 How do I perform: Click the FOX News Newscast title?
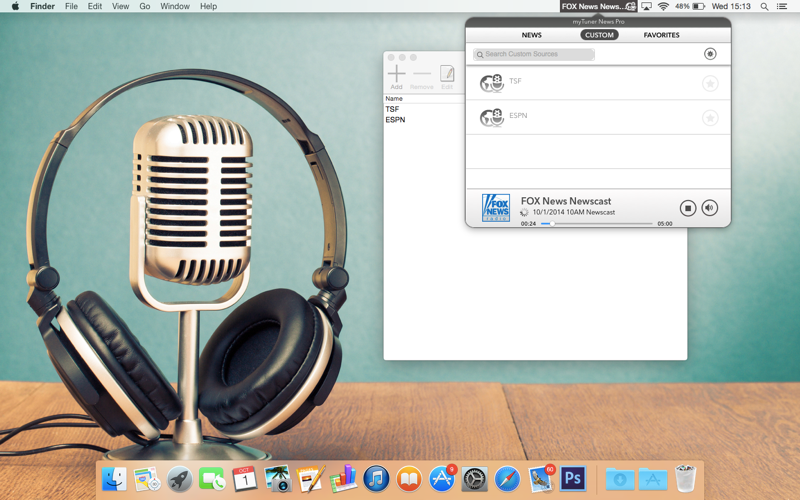click(x=566, y=201)
